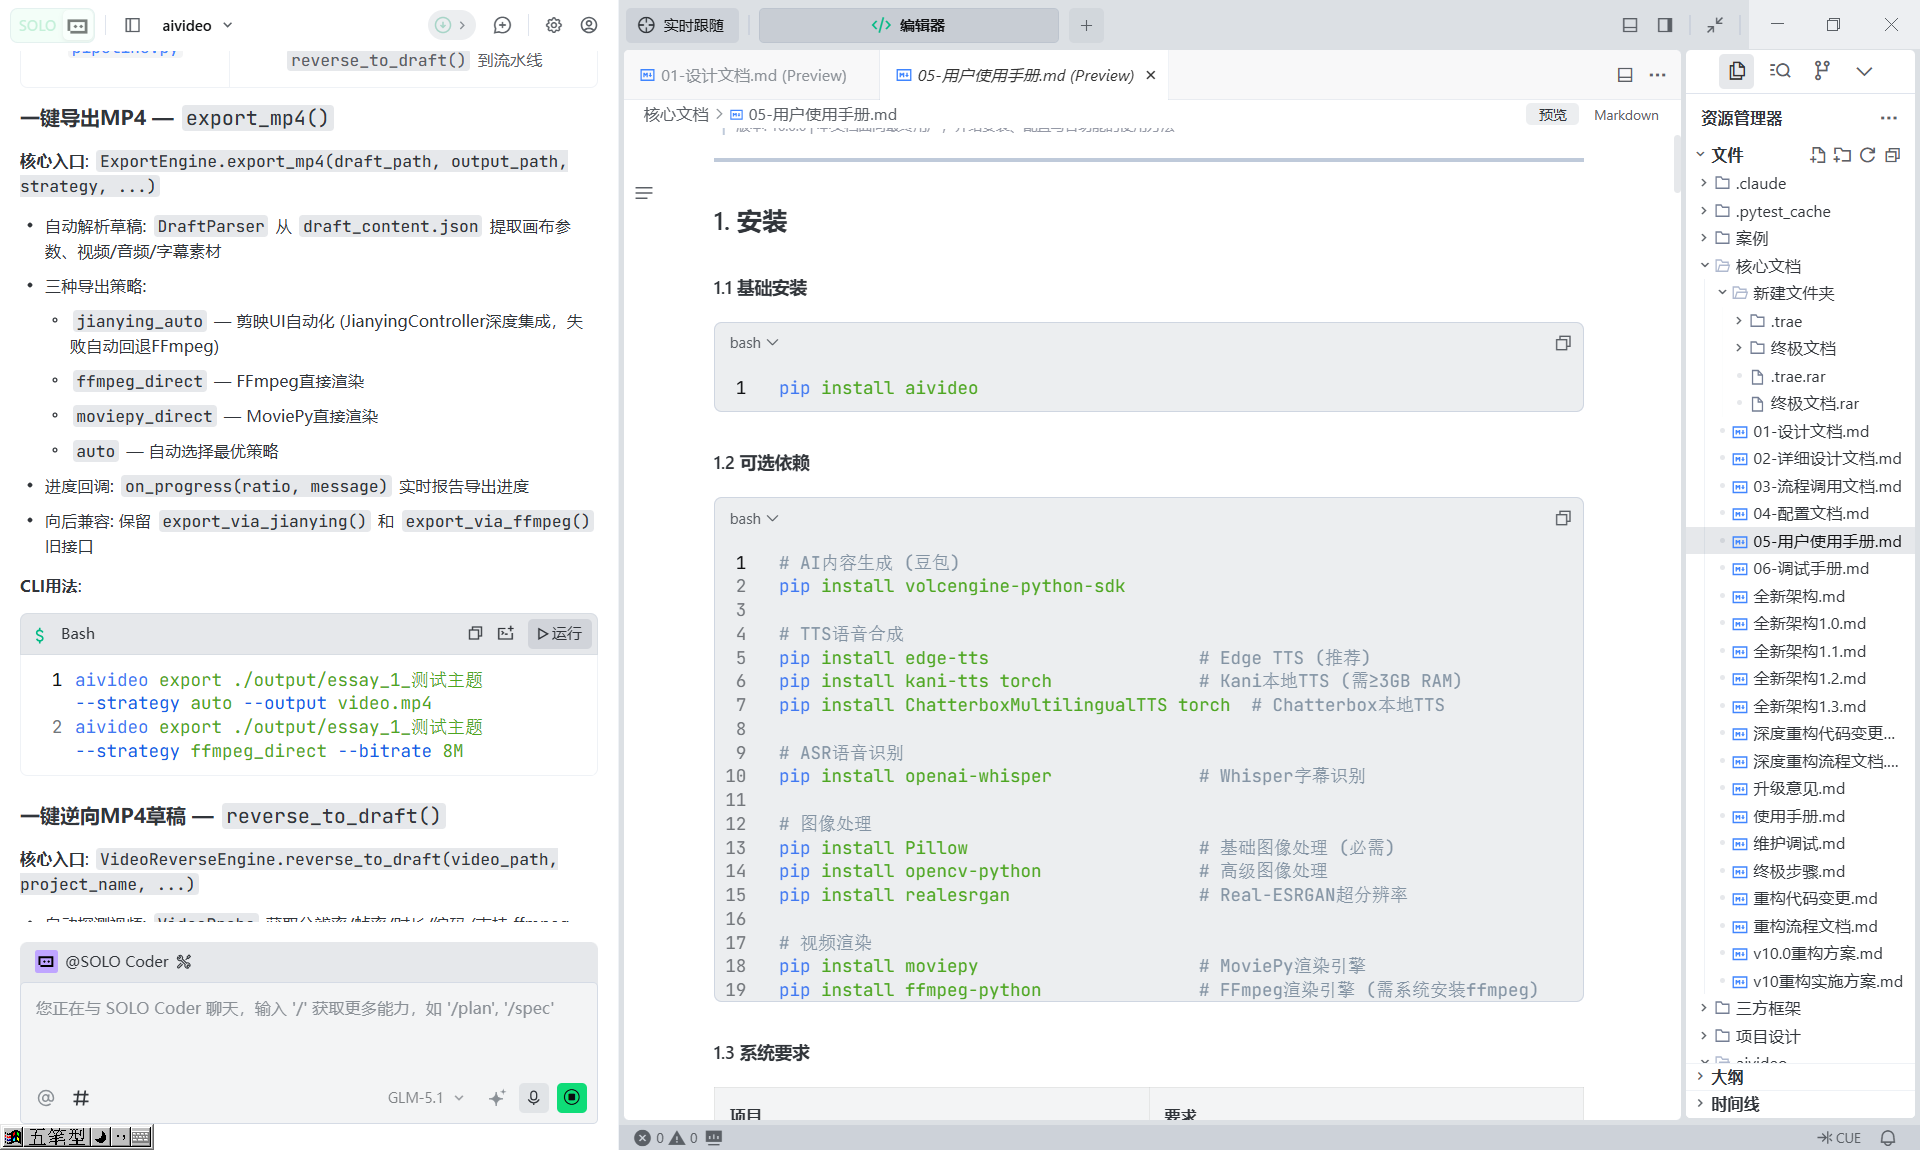This screenshot has width=1920, height=1150.
Task: Click the new file icon in explorer
Action: click(x=1817, y=155)
